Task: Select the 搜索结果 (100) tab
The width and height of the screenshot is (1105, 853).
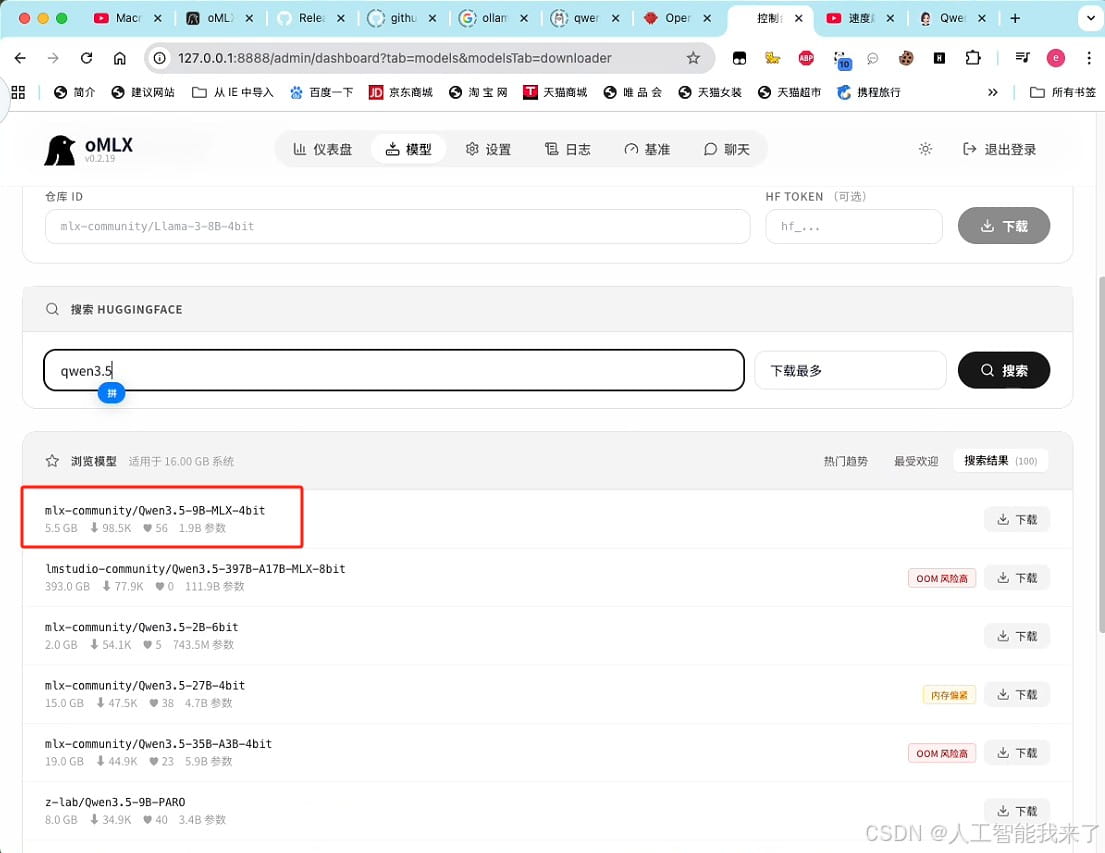Action: pos(1001,460)
